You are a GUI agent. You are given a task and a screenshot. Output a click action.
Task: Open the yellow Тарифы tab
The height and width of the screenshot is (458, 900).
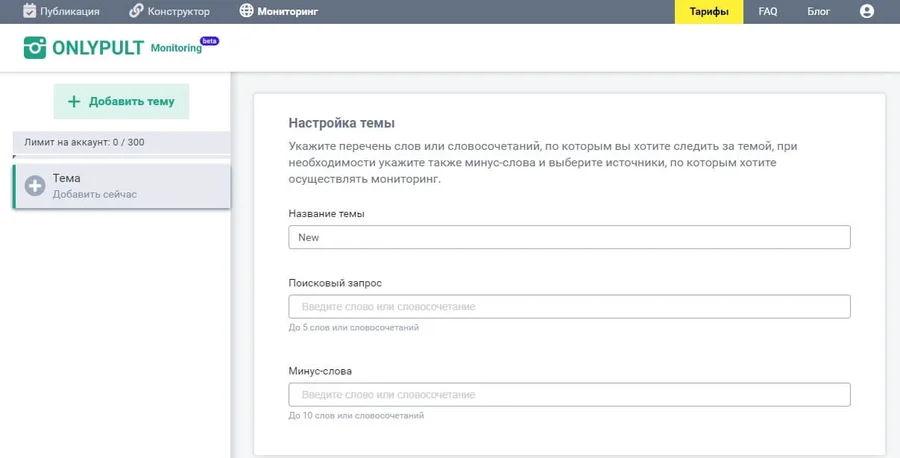tap(709, 12)
